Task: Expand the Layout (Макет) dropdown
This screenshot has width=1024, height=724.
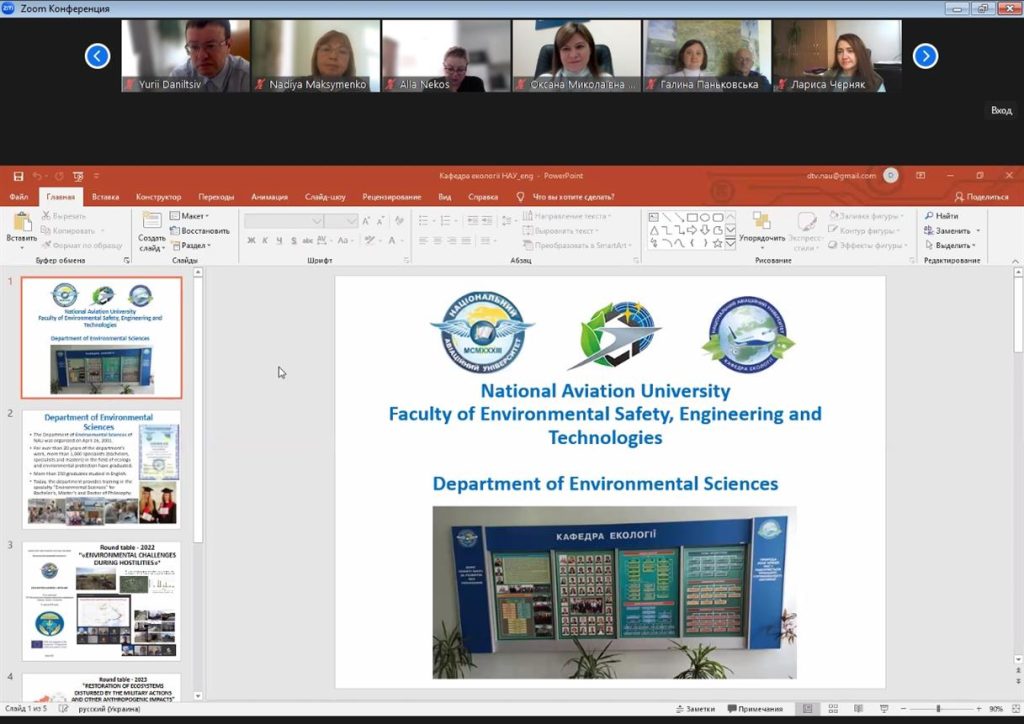Action: click(190, 216)
